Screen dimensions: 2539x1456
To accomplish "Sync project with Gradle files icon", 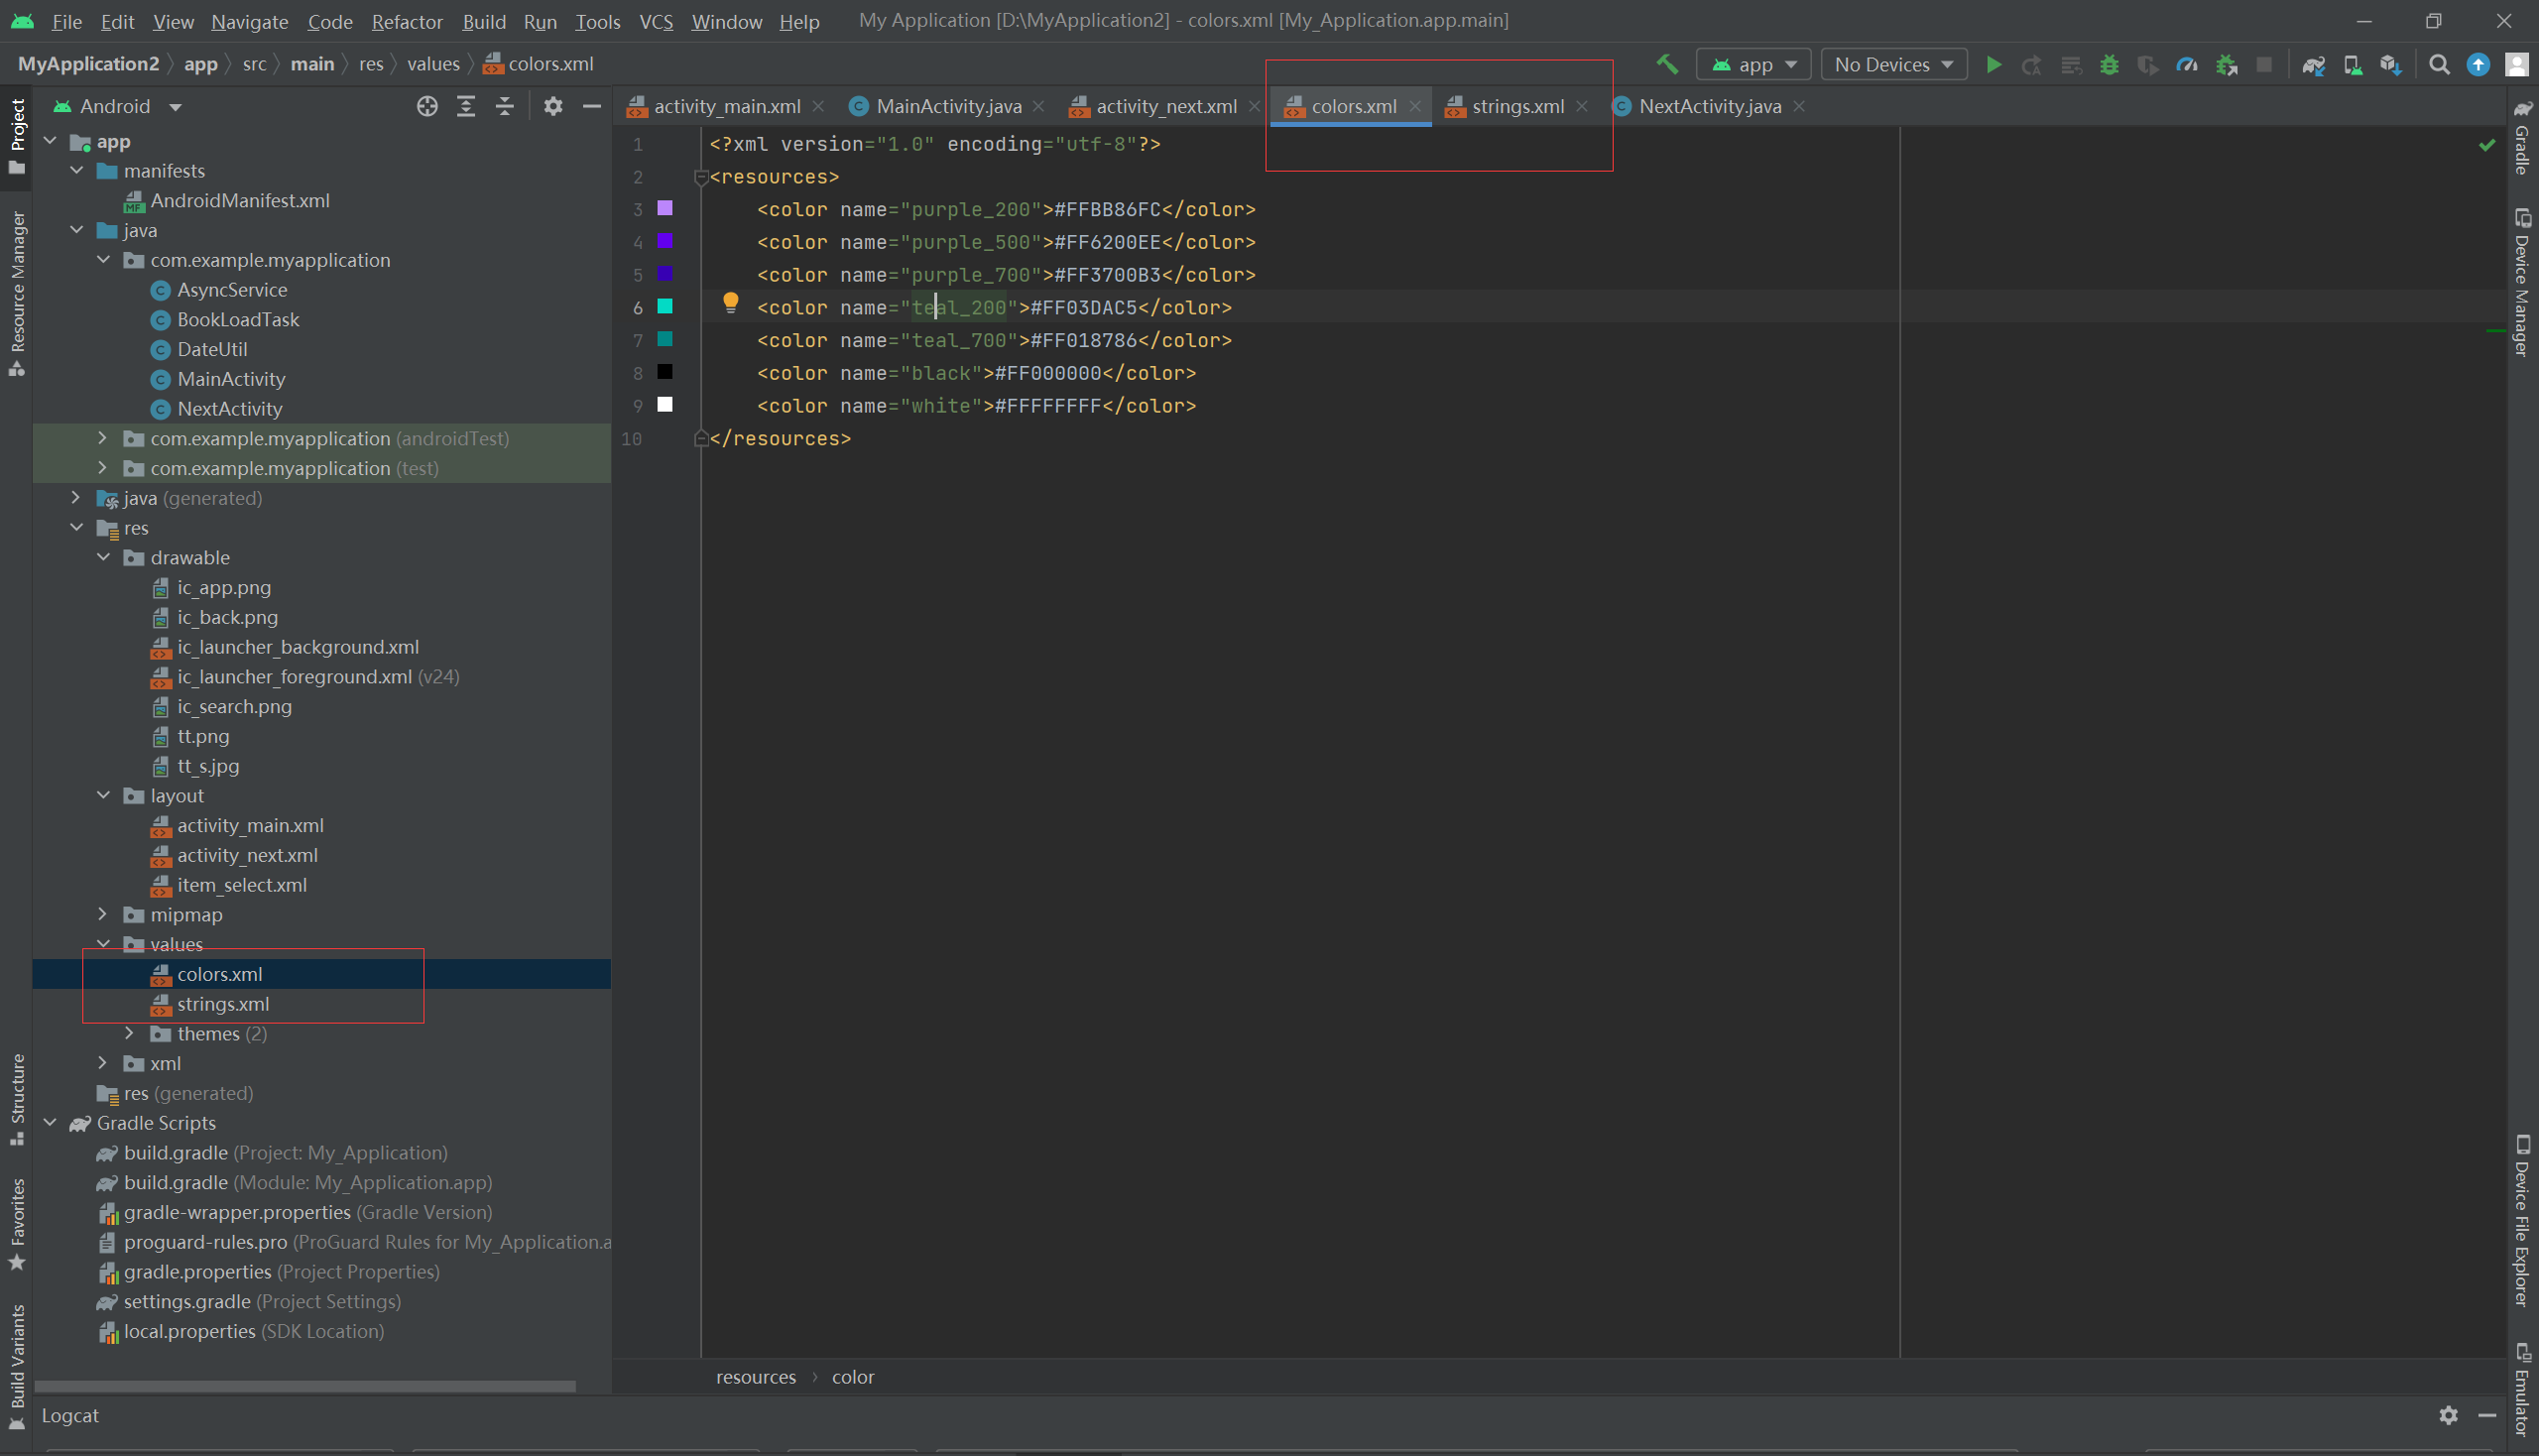I will click(x=2313, y=65).
